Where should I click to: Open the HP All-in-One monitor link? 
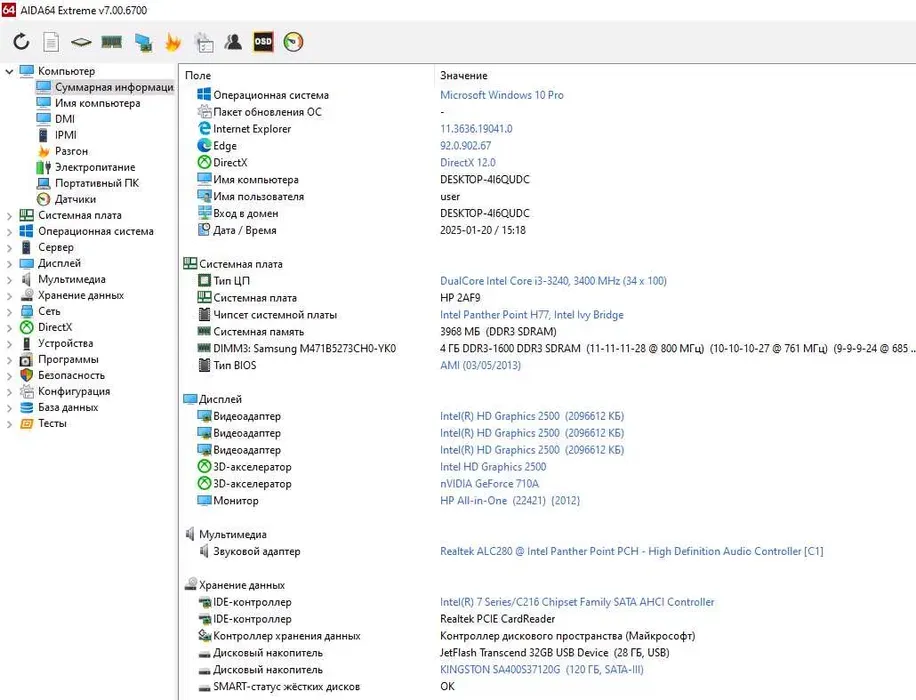coord(510,500)
